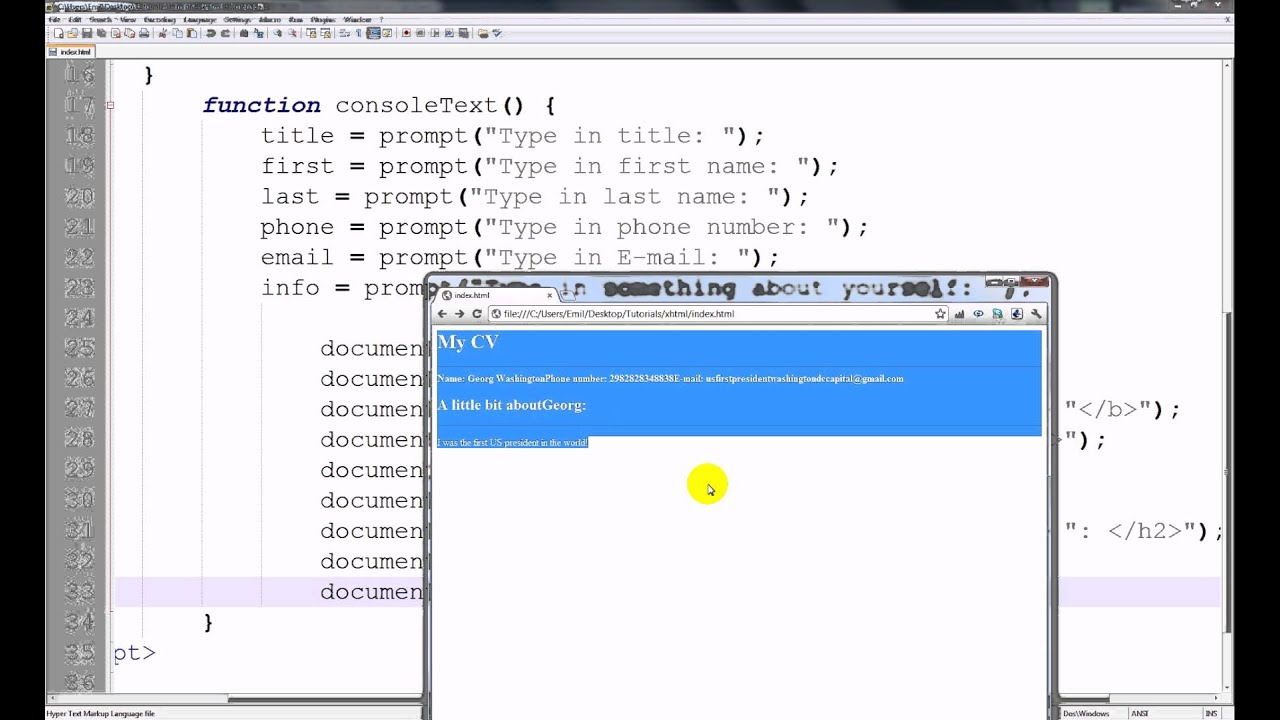The width and height of the screenshot is (1280, 720).
Task: Go back in the Chrome browser
Action: tap(441, 314)
